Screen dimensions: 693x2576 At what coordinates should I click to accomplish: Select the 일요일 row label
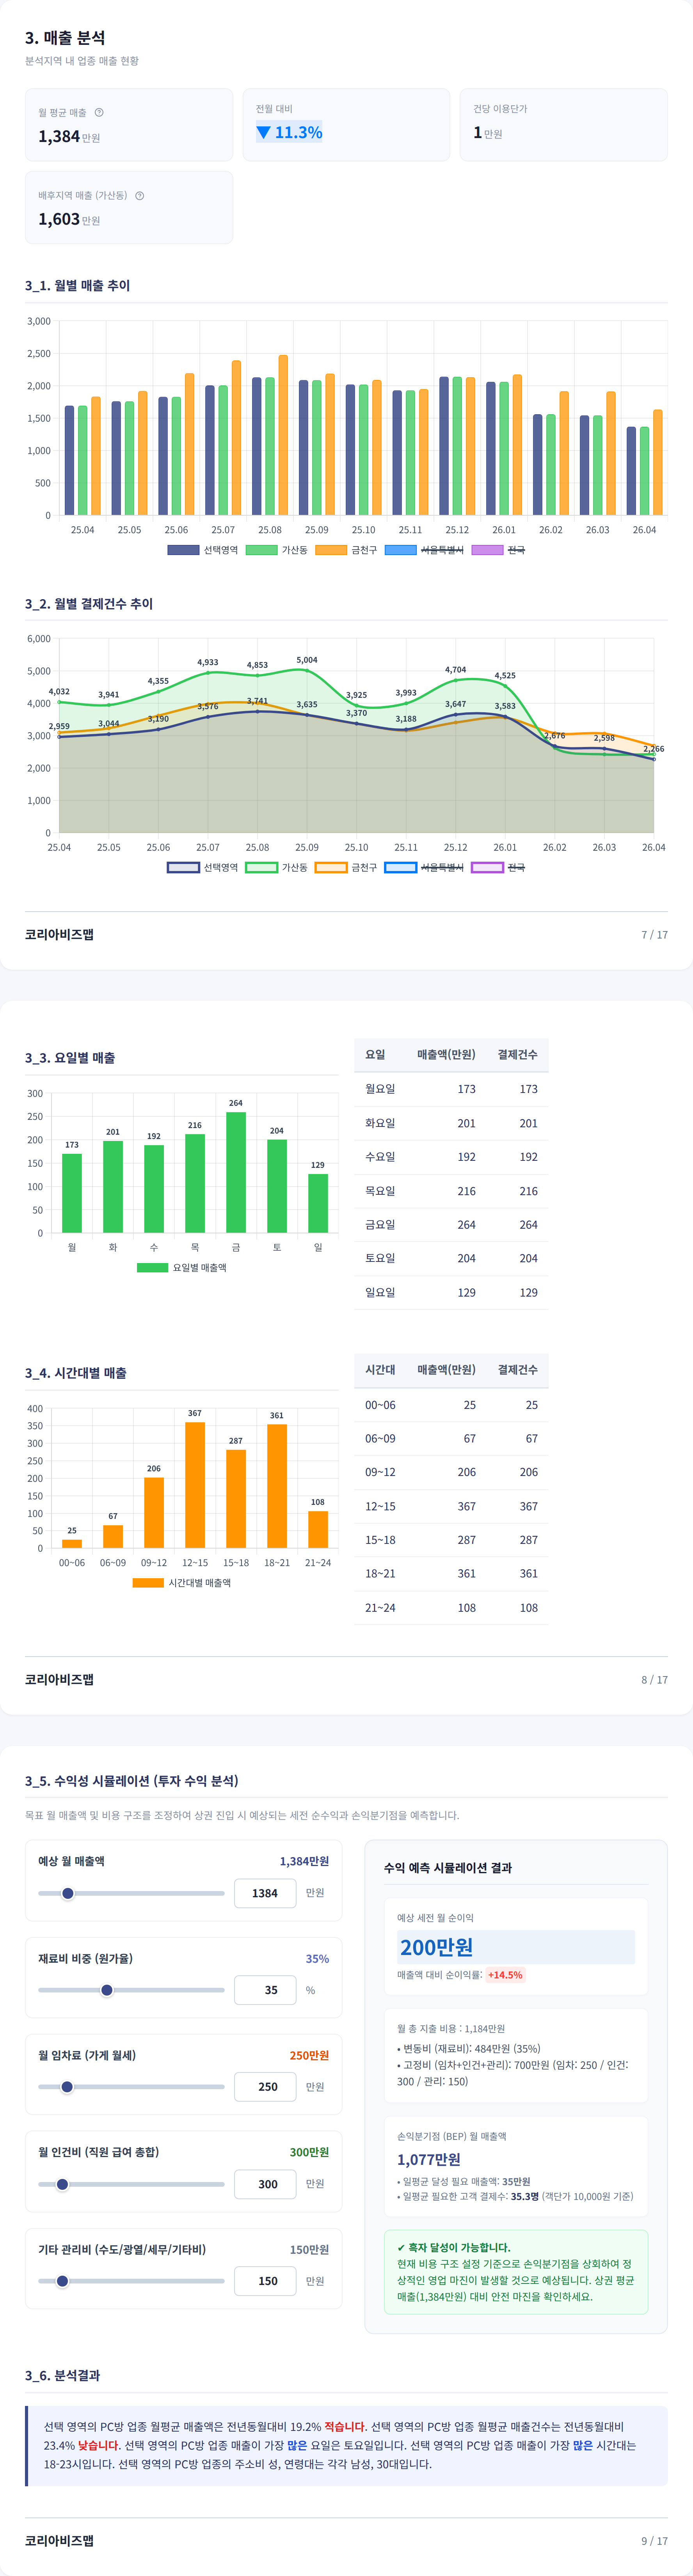[x=380, y=1292]
